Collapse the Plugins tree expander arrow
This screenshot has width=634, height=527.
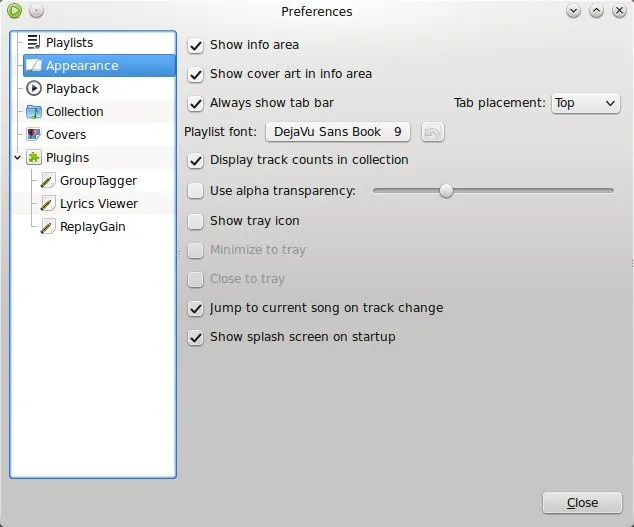[17, 158]
